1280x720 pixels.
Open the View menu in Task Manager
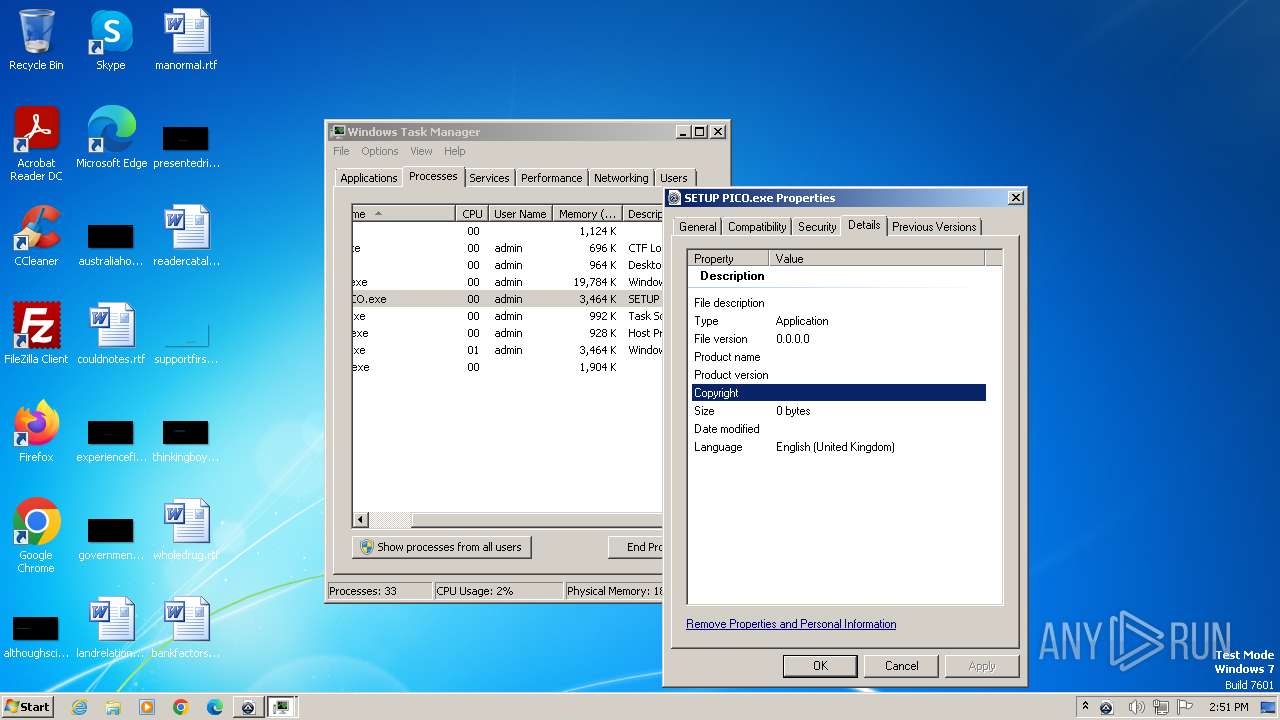421,151
